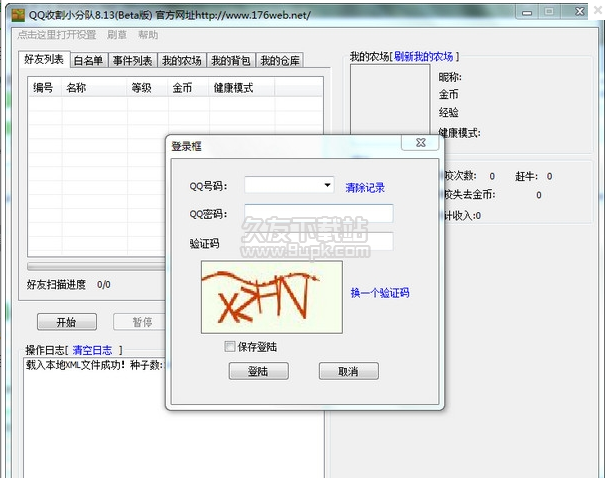Click the friend scan progress bar
Image resolution: width=606 pixels, height=478 pixels.
coord(97,267)
